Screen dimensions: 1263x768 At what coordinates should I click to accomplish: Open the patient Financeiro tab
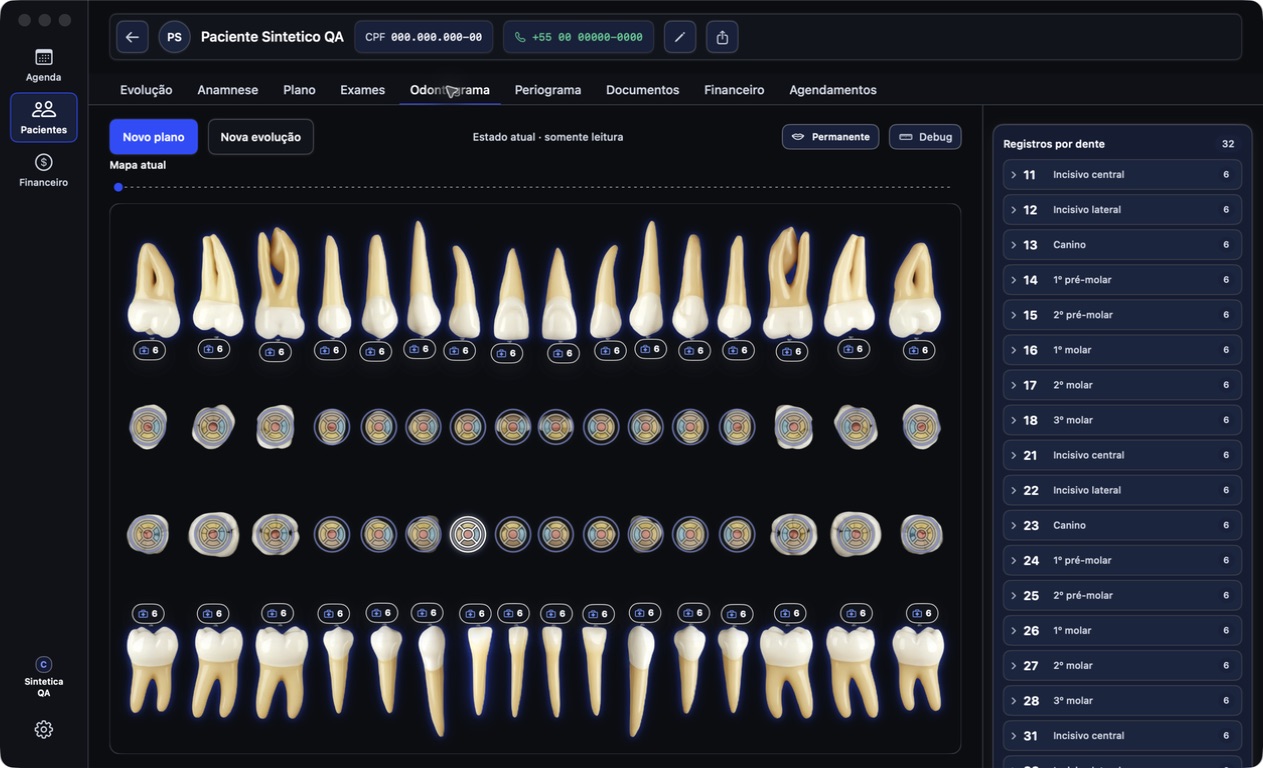pyautogui.click(x=734, y=90)
